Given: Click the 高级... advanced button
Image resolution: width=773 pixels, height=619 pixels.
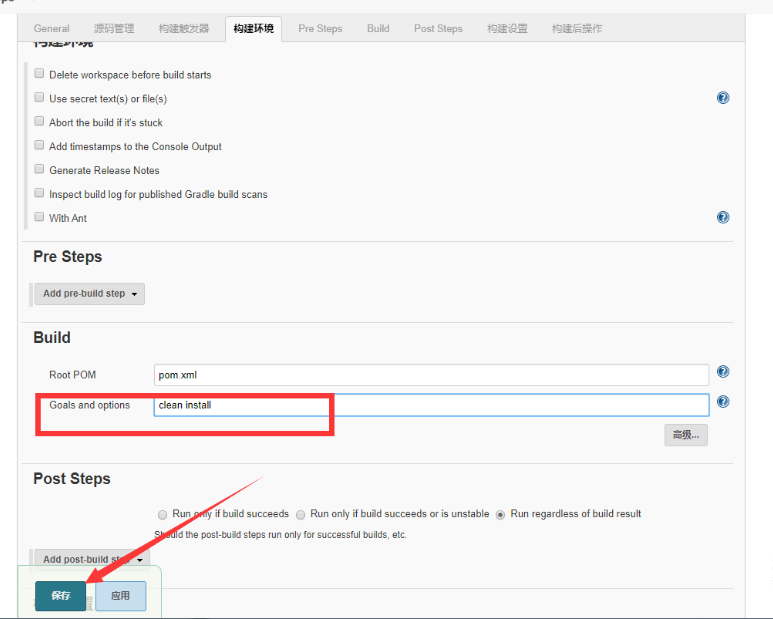Looking at the screenshot, I should (686, 435).
